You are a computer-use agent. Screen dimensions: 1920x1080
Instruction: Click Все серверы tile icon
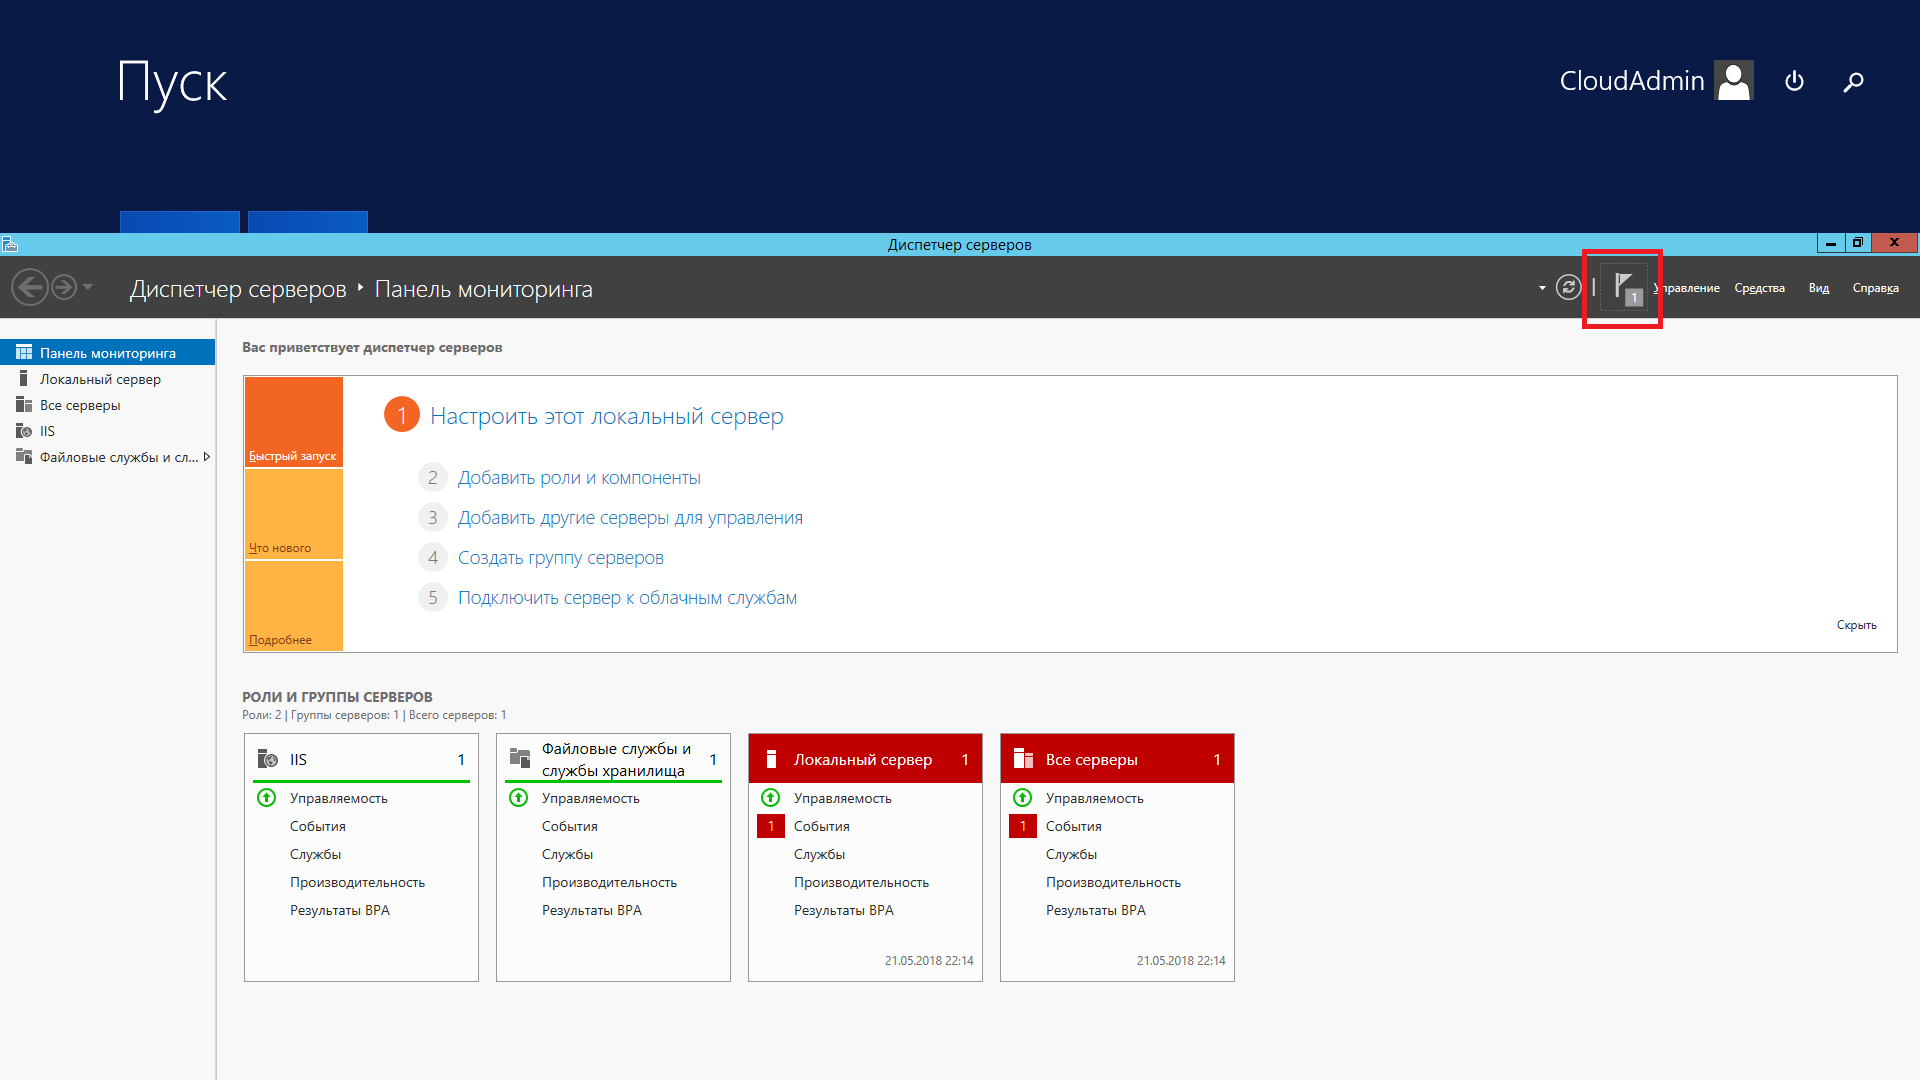1023,759
